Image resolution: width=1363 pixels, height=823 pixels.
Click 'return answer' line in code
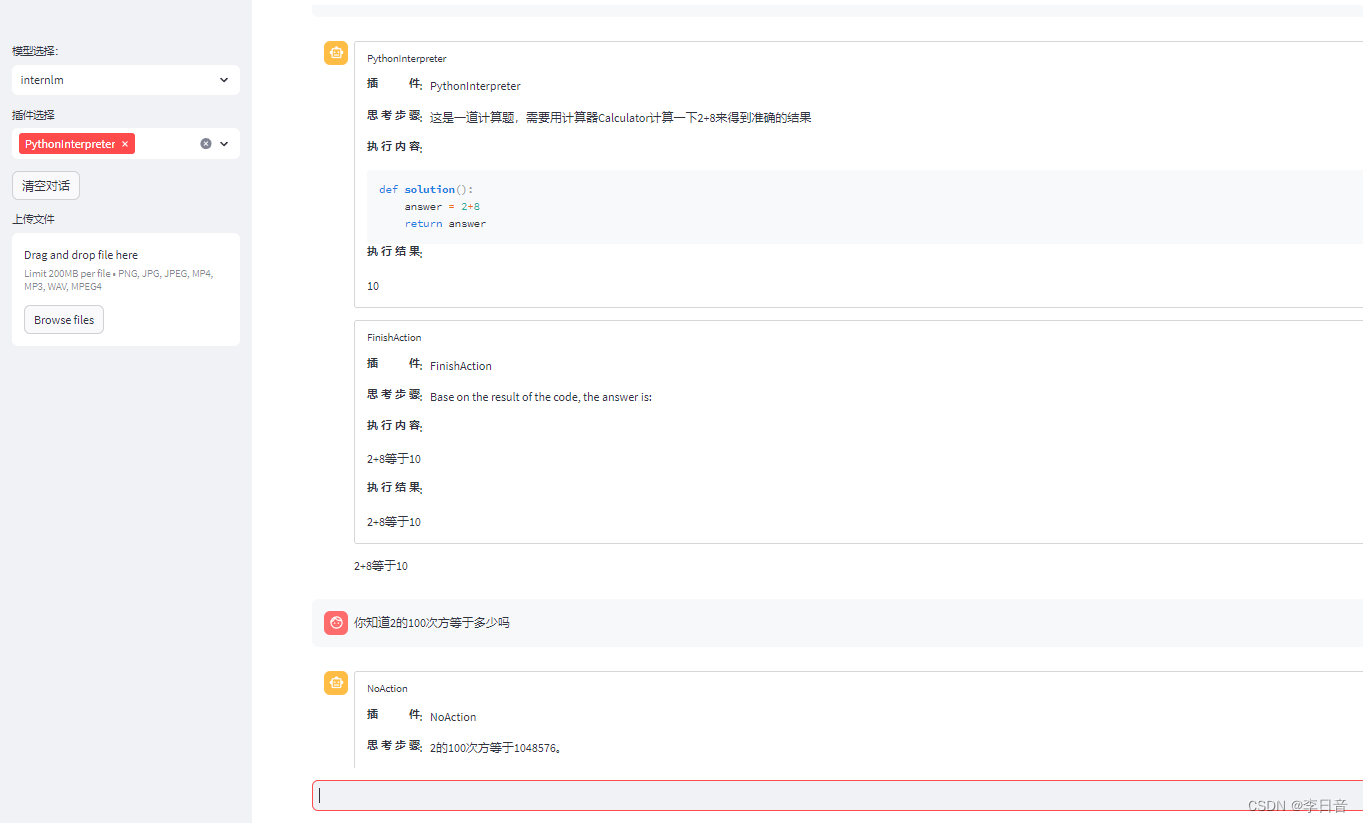(445, 224)
